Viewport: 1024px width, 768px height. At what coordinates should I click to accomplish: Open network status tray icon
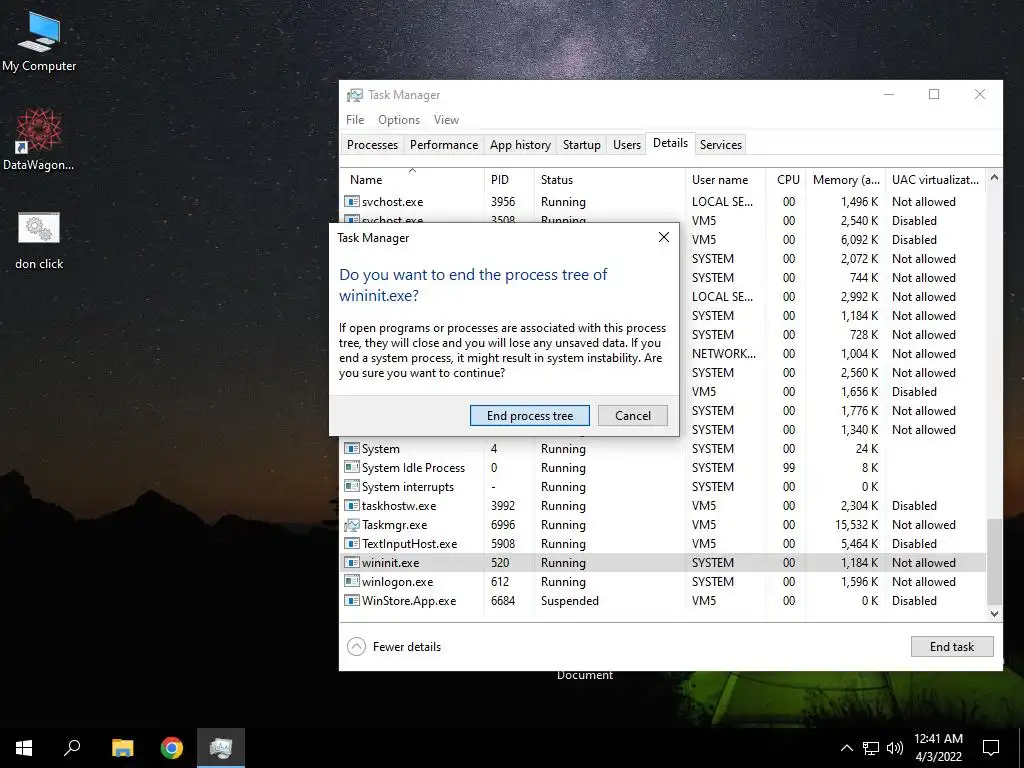click(871, 748)
